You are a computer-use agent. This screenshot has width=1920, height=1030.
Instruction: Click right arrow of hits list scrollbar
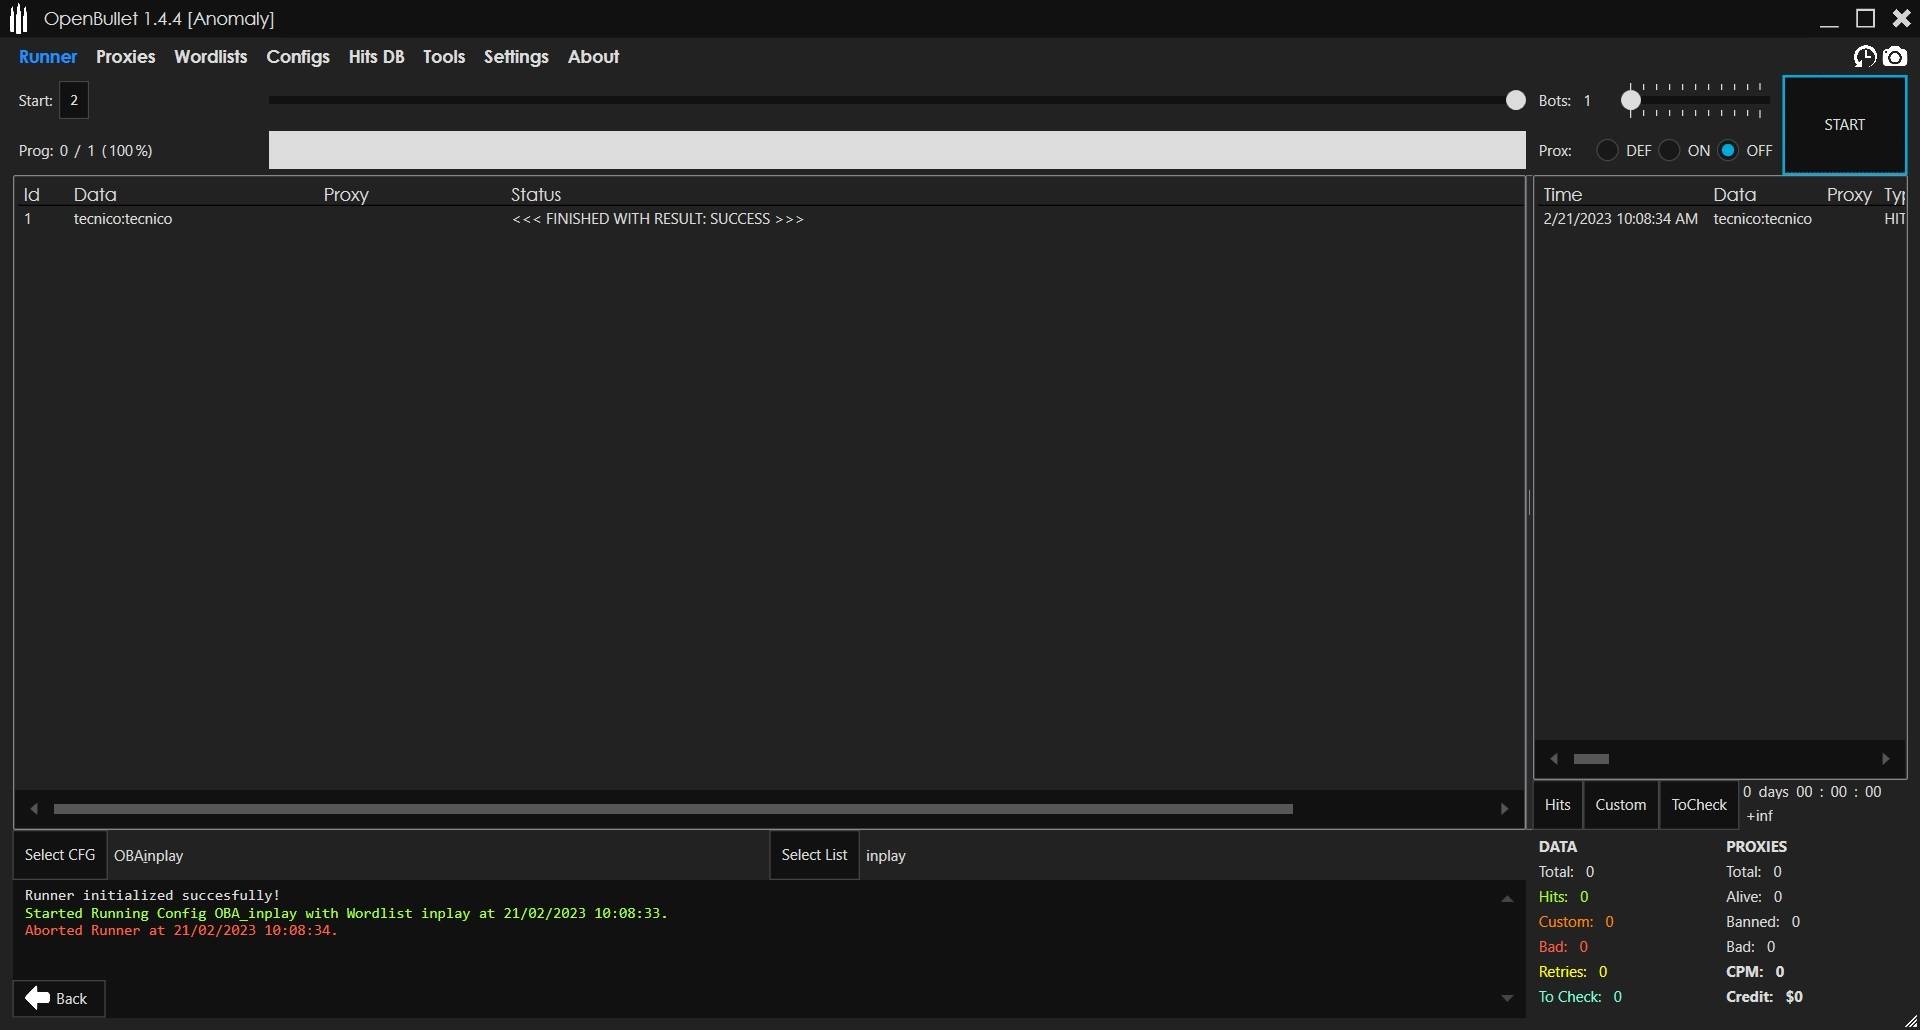(1886, 759)
